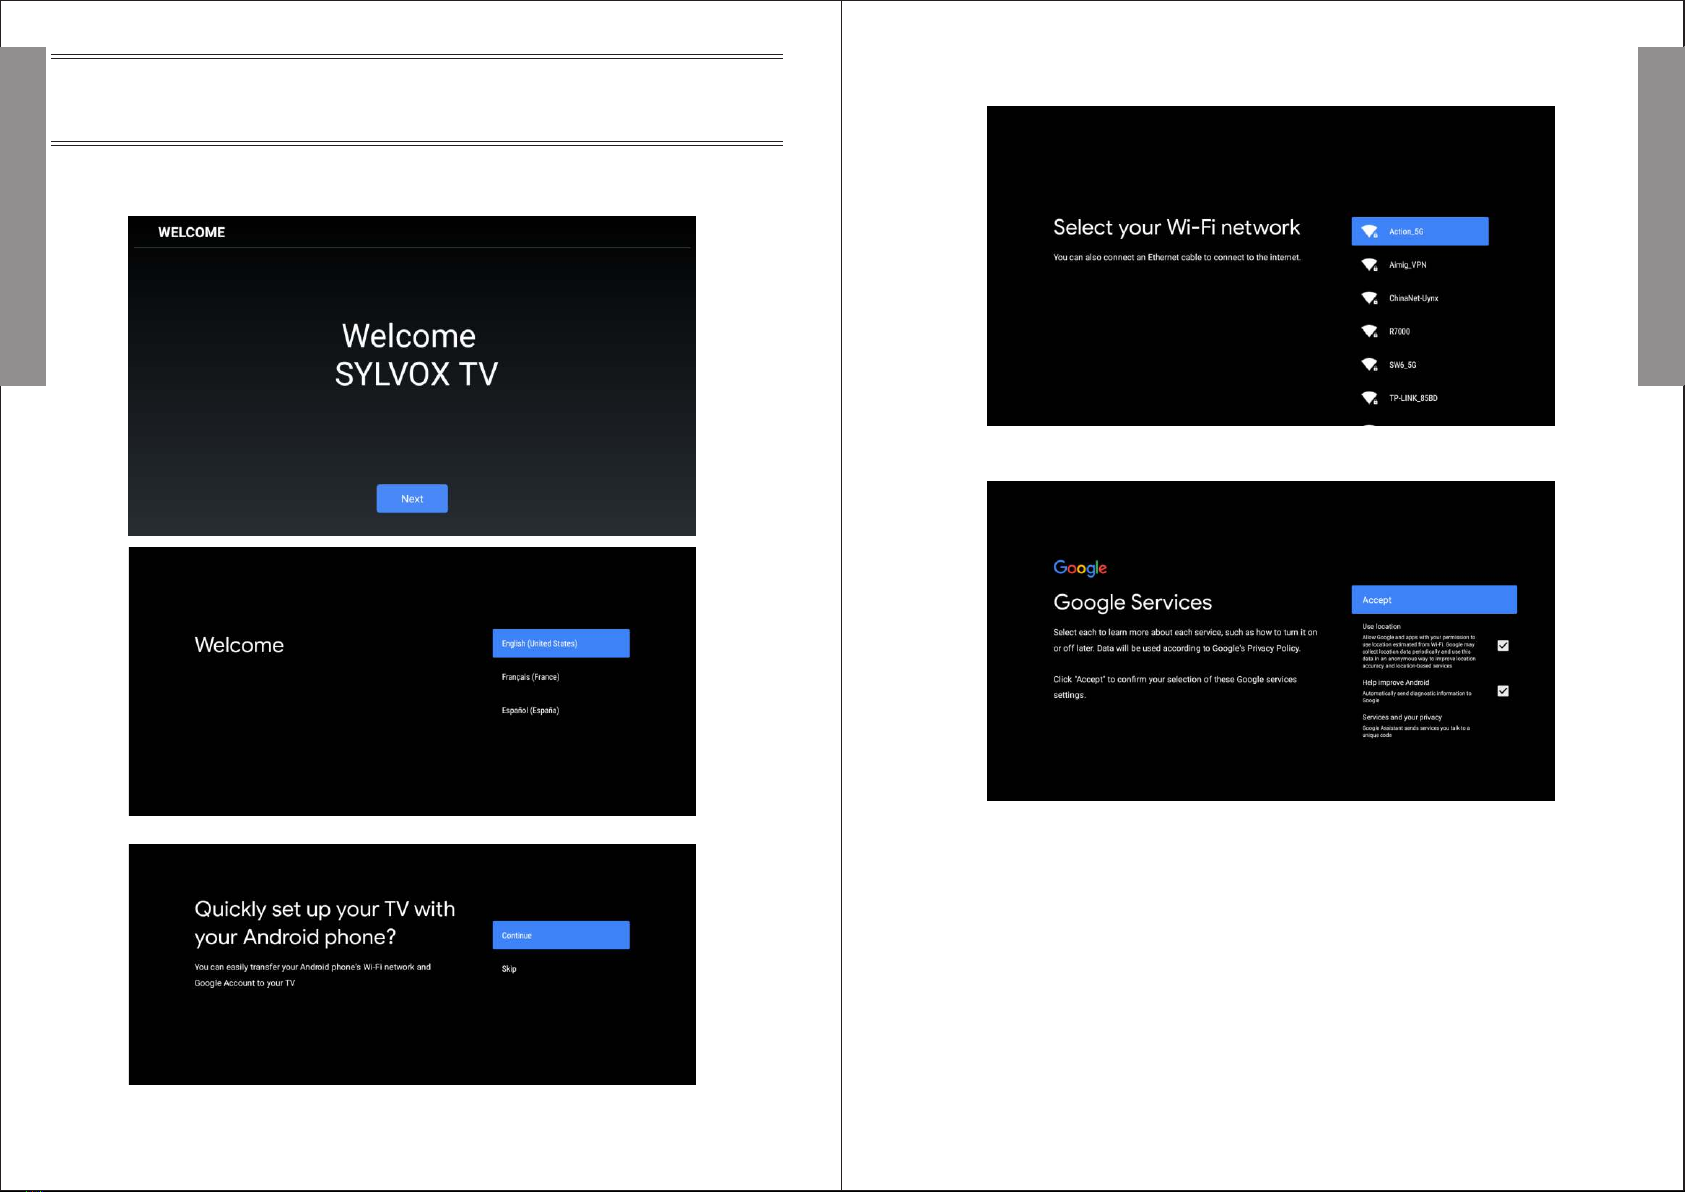Select Skip to bypass phone setup
Screen dimensions: 1685x1192
(509, 969)
